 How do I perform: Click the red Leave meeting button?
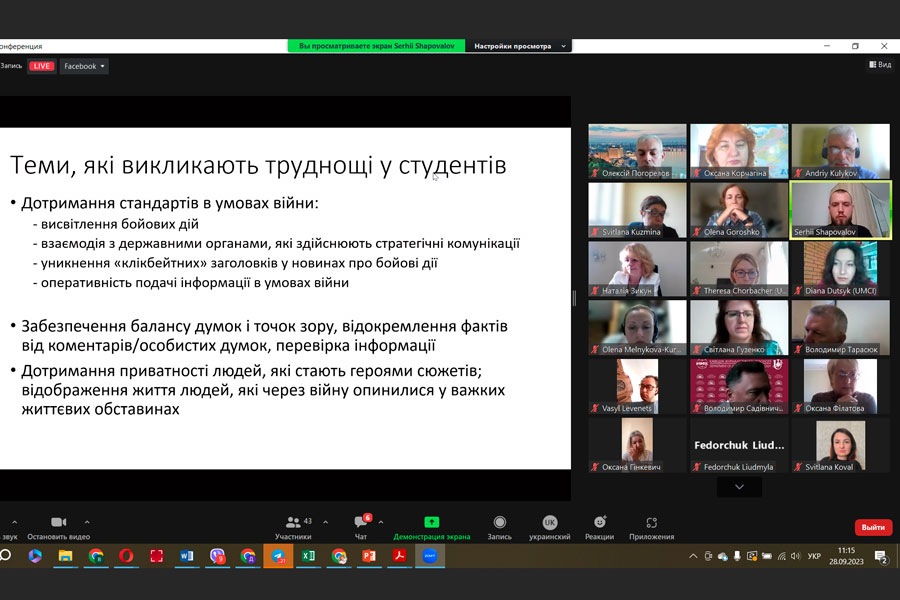(x=873, y=527)
